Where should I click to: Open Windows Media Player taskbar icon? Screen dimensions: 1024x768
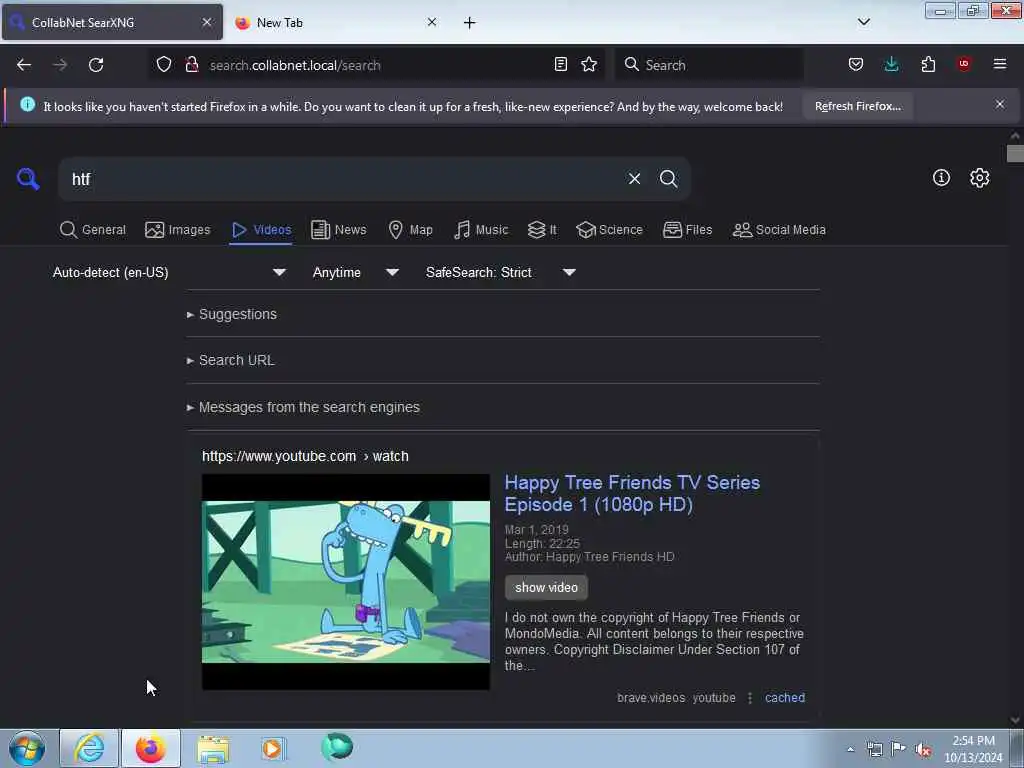pos(273,748)
